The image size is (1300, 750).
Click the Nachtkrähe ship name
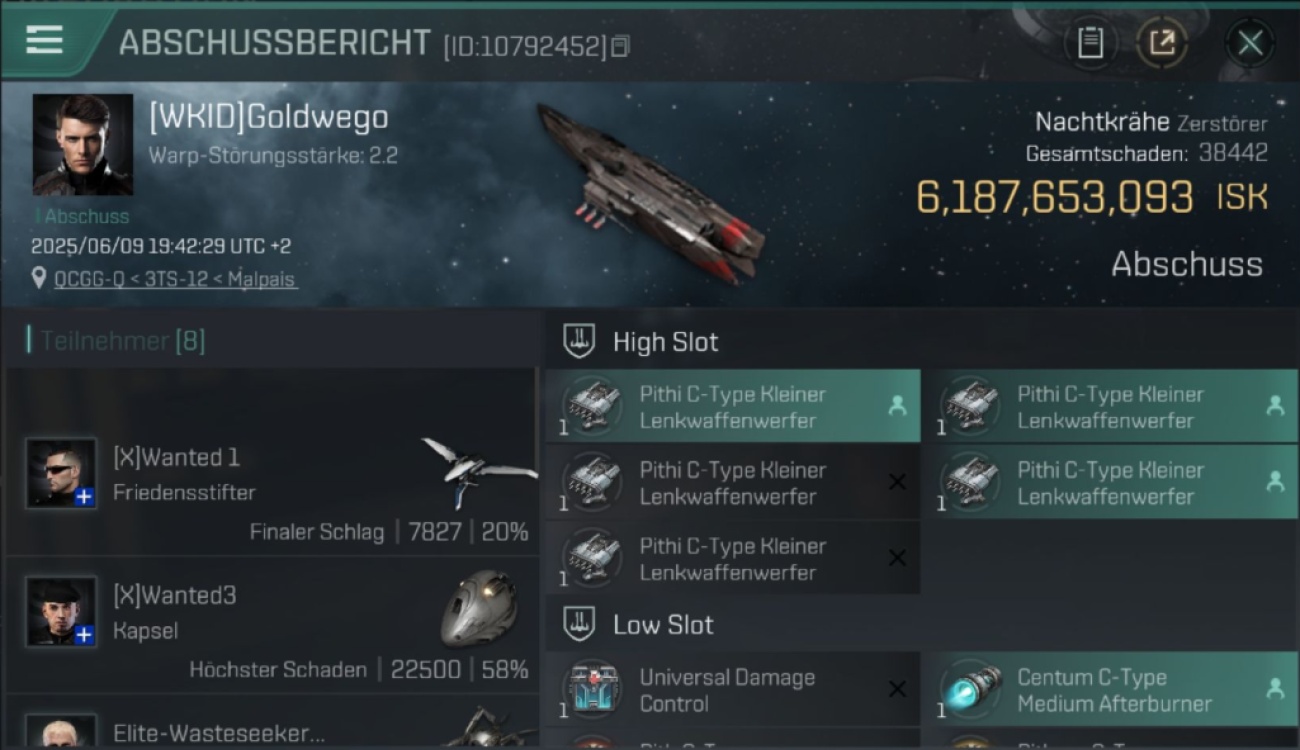[x=1102, y=123]
